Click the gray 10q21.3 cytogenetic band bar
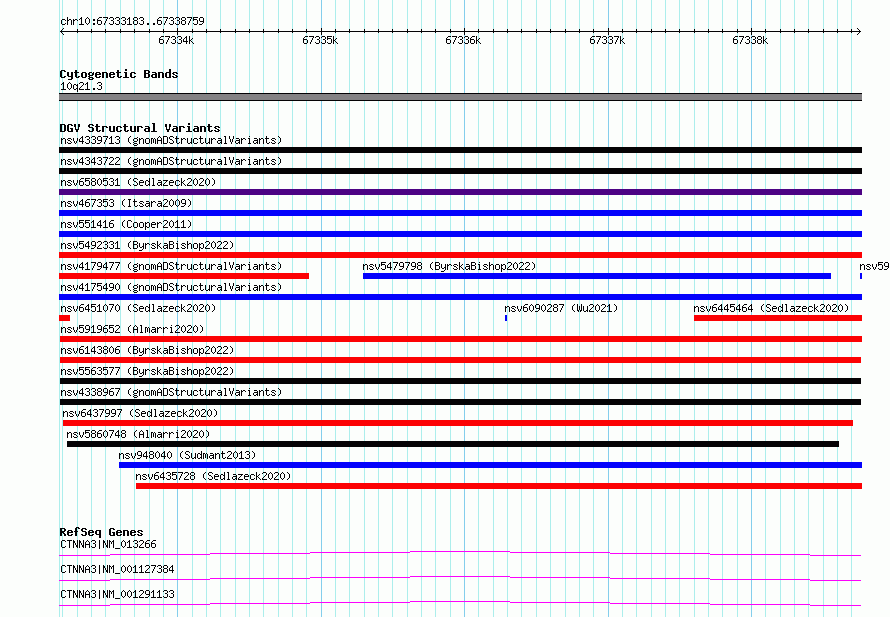 [460, 97]
